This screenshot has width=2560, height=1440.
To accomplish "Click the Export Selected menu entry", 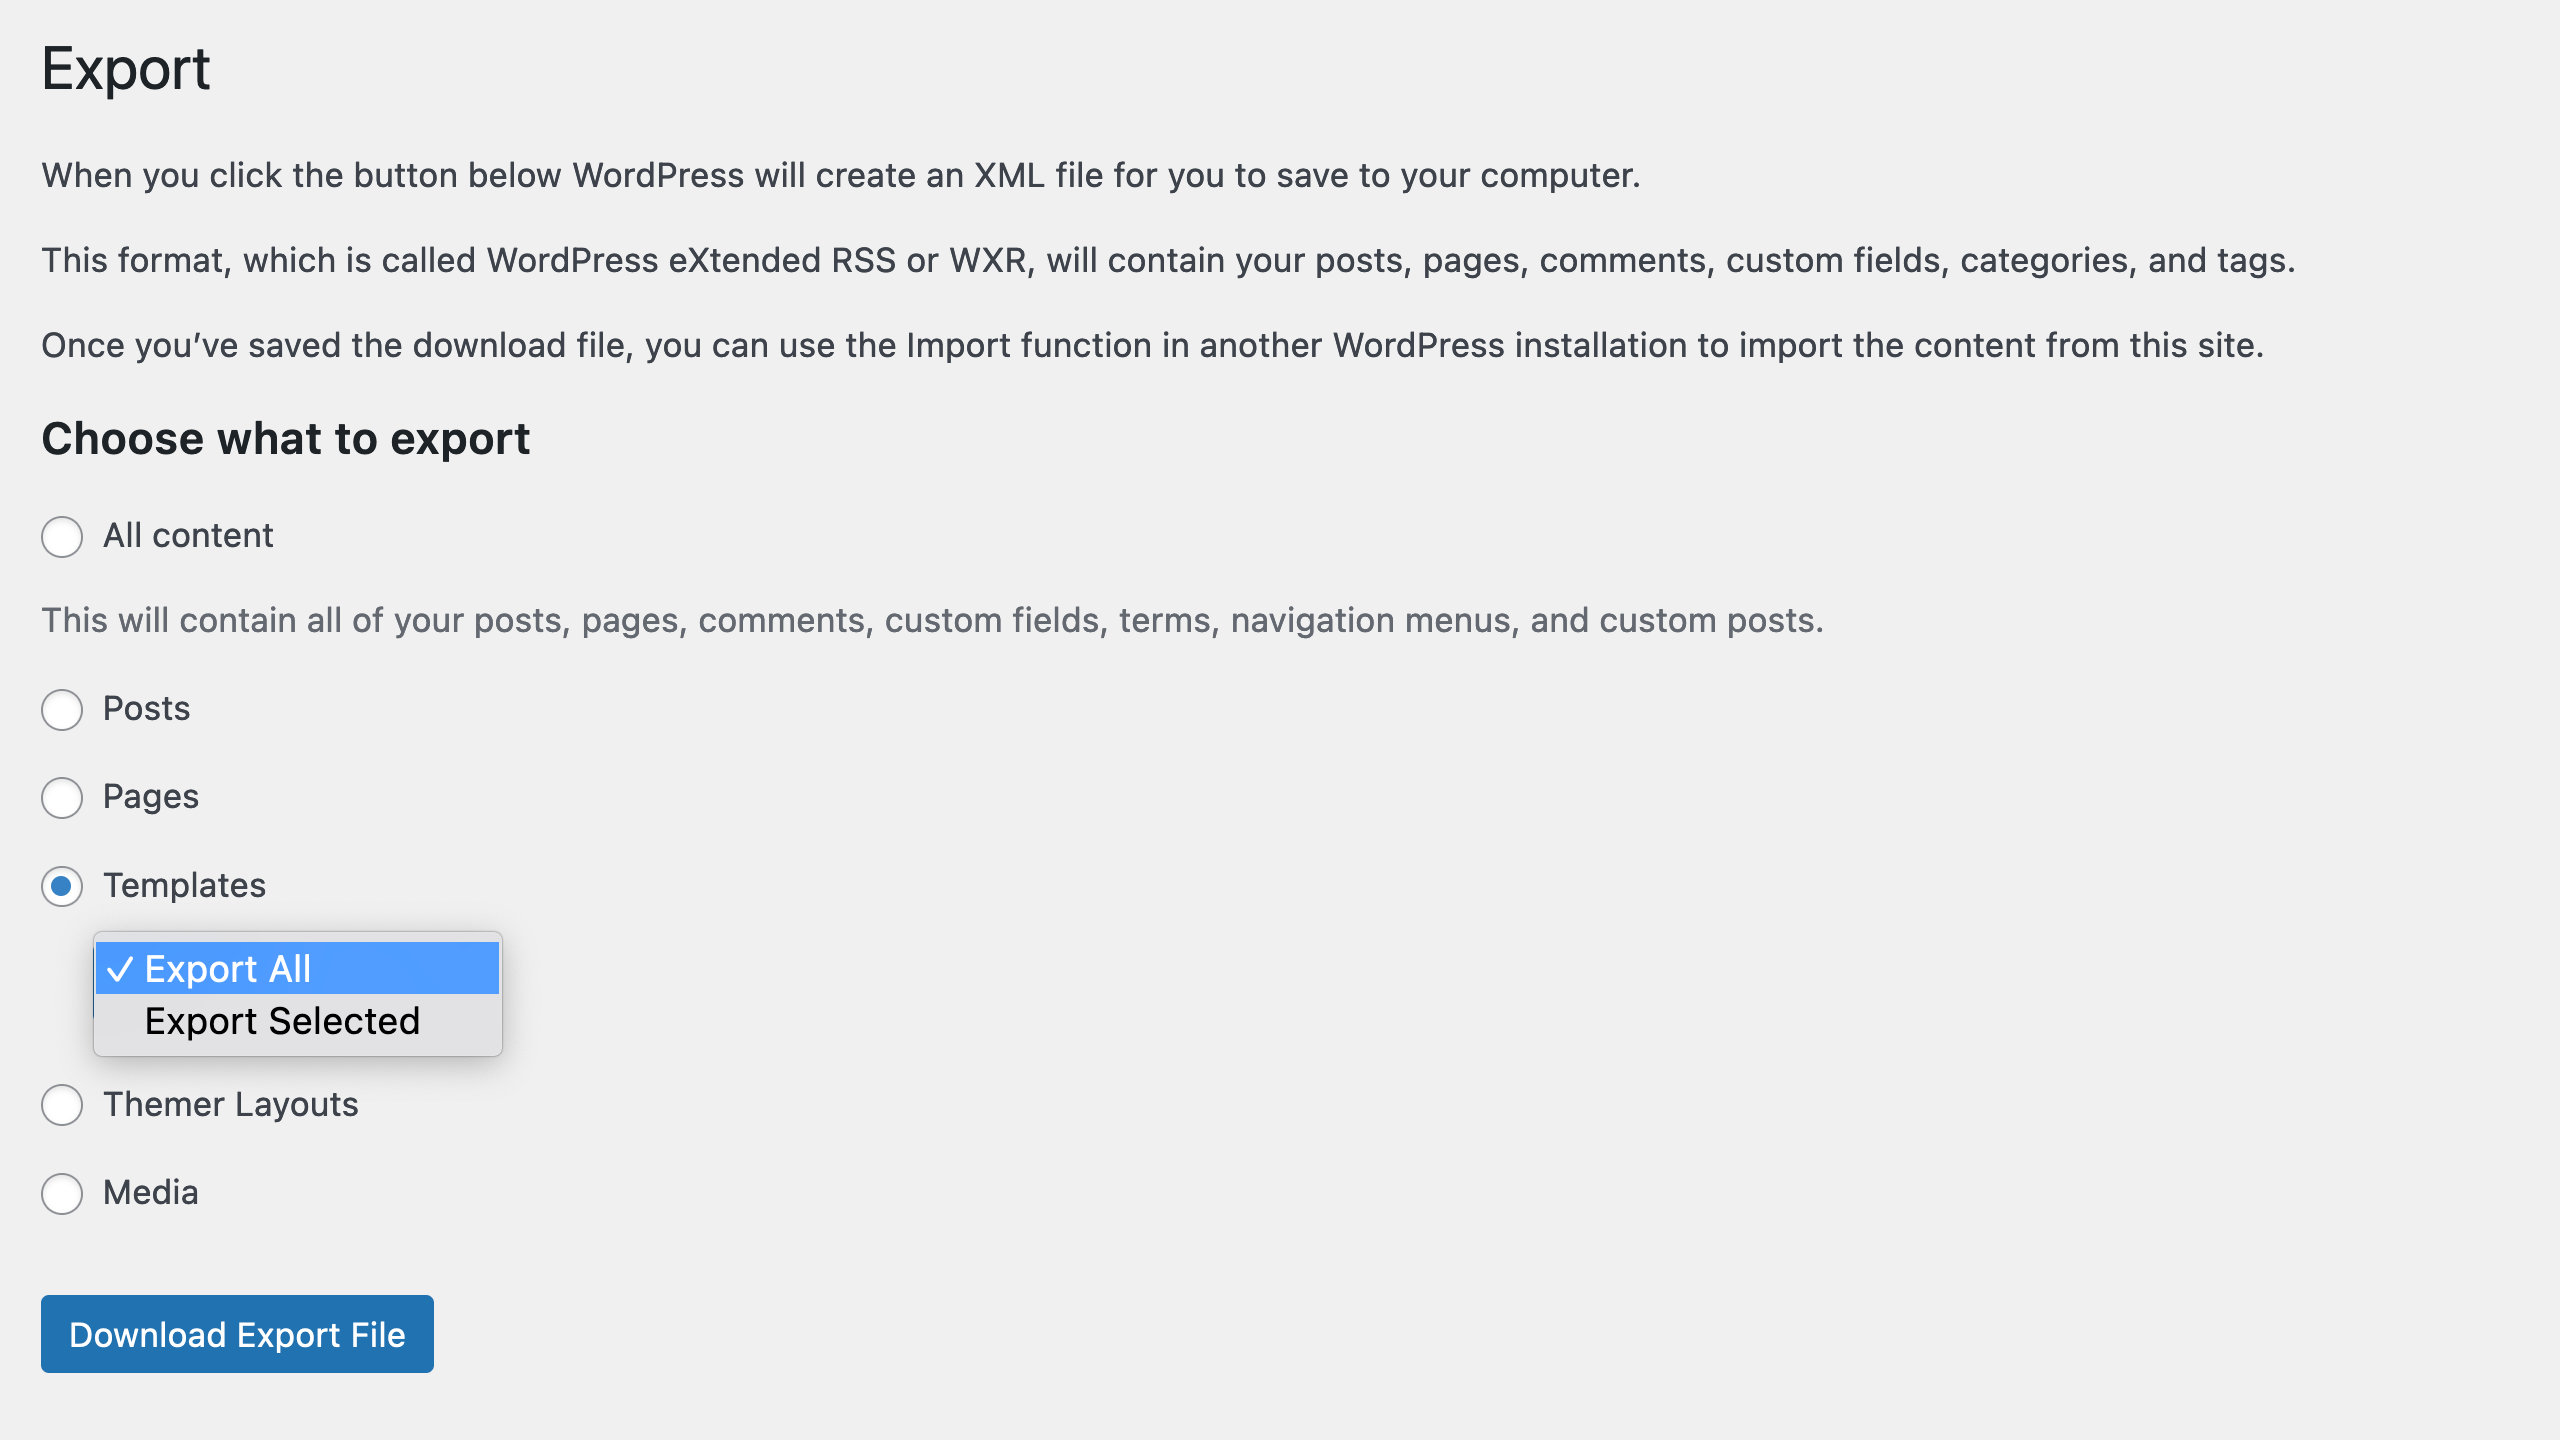I will pos(281,1021).
